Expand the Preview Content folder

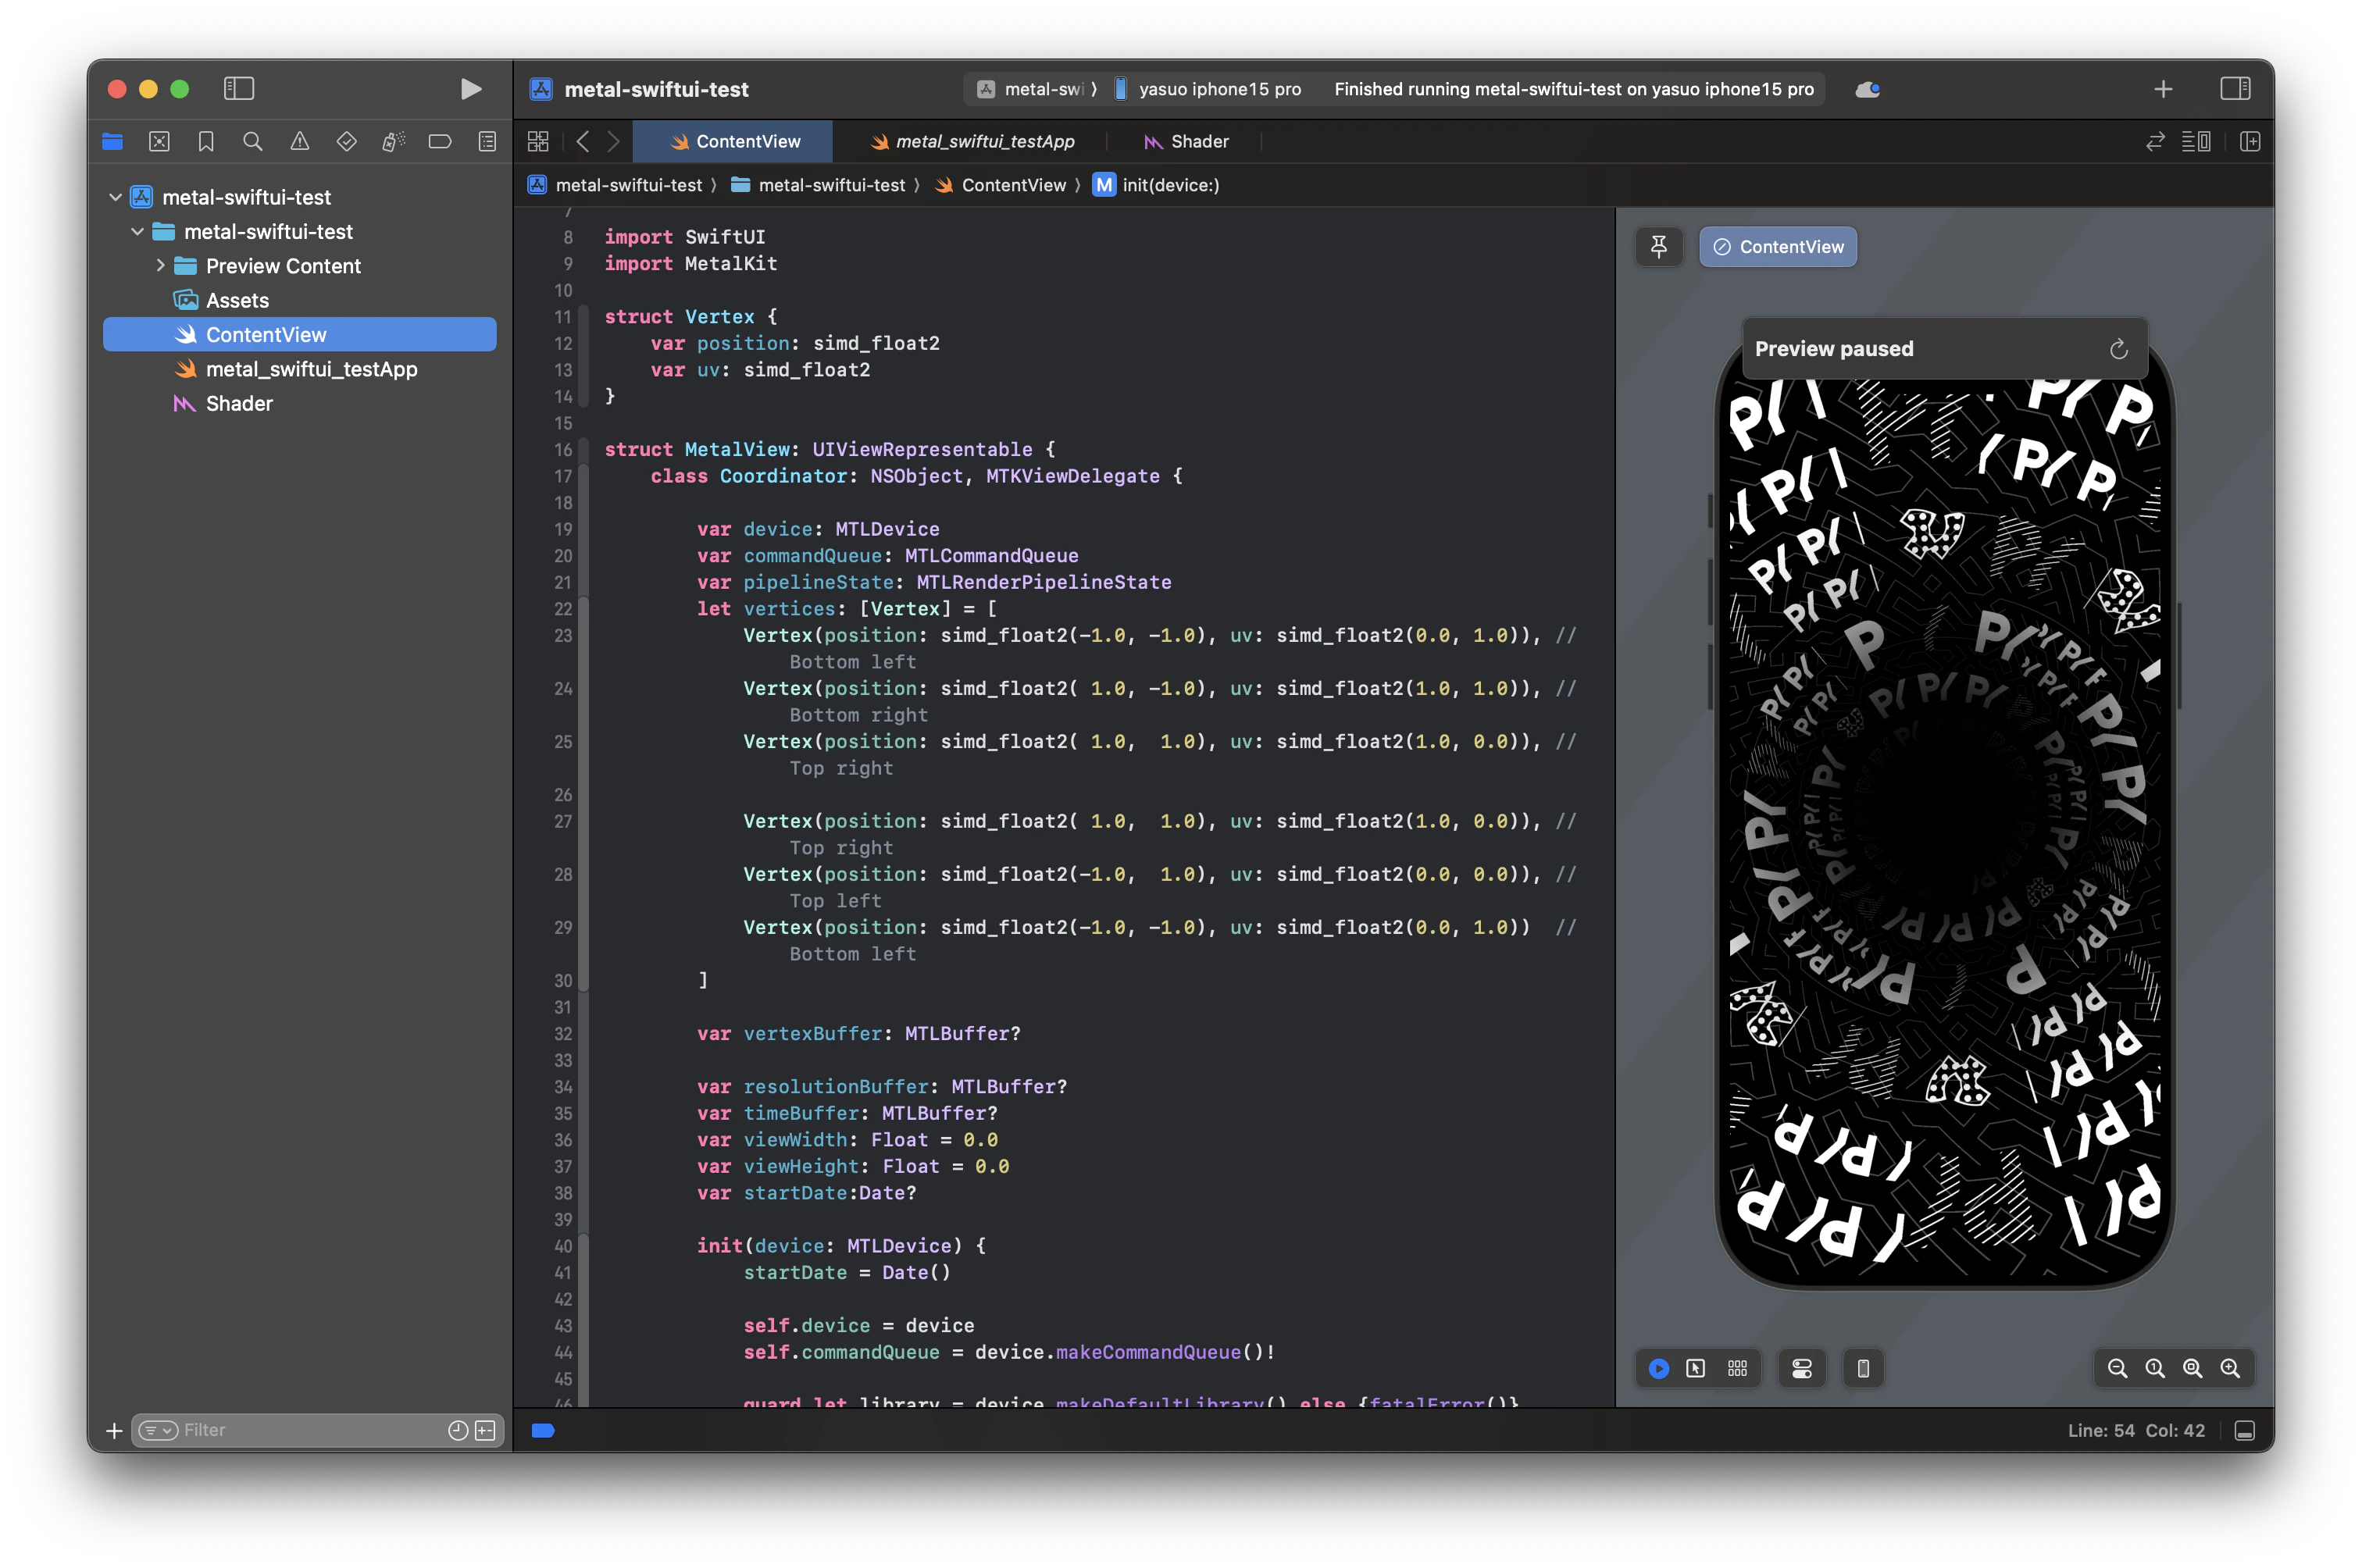click(x=160, y=266)
